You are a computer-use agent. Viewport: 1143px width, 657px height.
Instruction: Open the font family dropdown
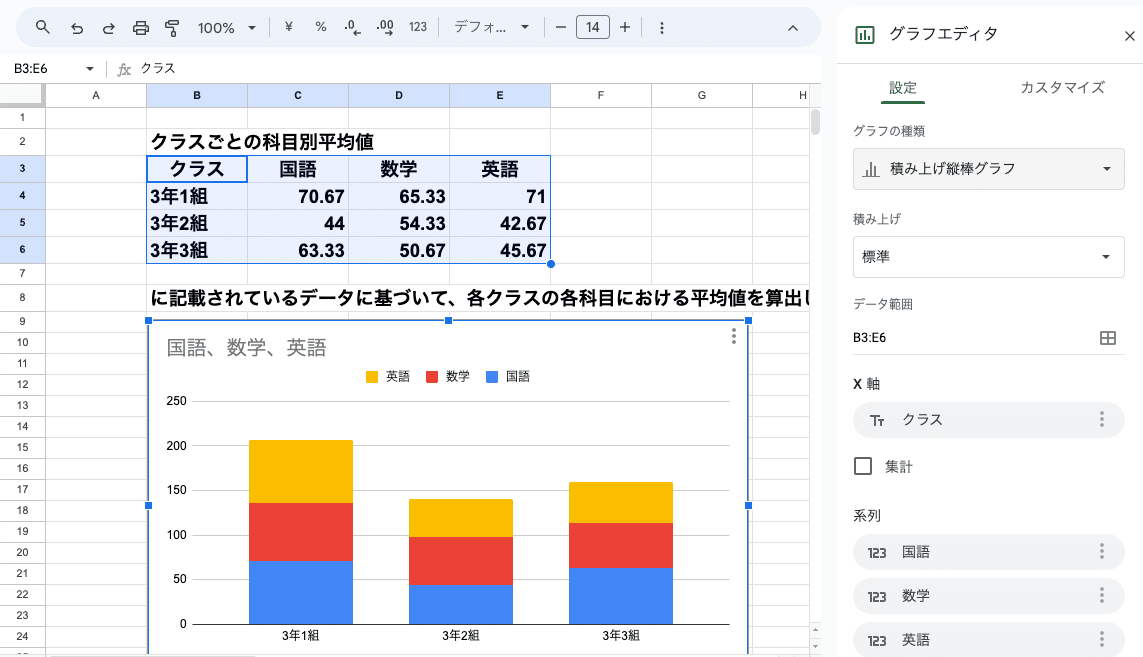(x=491, y=27)
